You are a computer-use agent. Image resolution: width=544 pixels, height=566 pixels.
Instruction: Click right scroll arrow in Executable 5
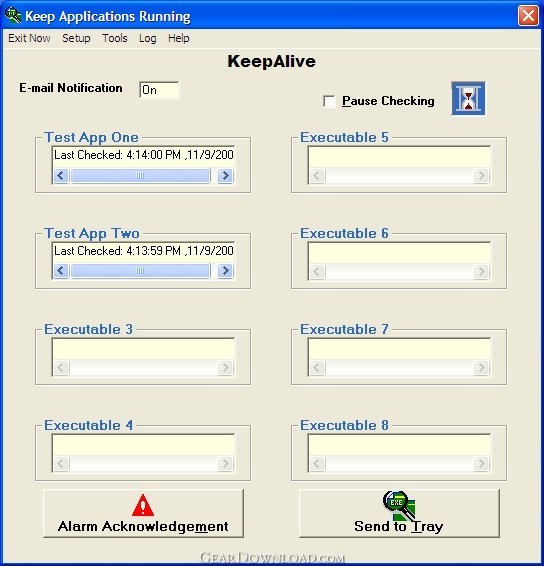pos(482,176)
